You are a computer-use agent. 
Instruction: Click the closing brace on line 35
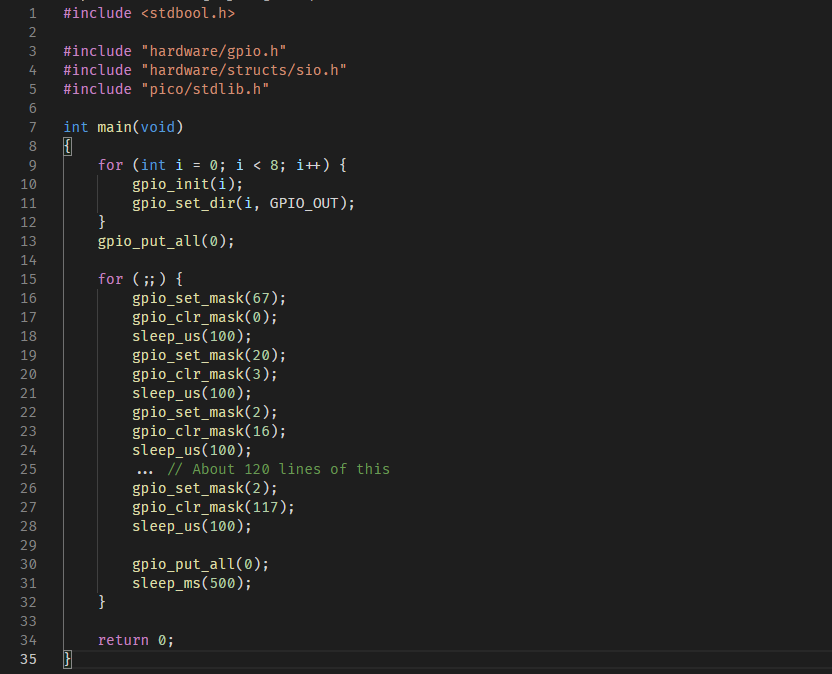tap(67, 660)
